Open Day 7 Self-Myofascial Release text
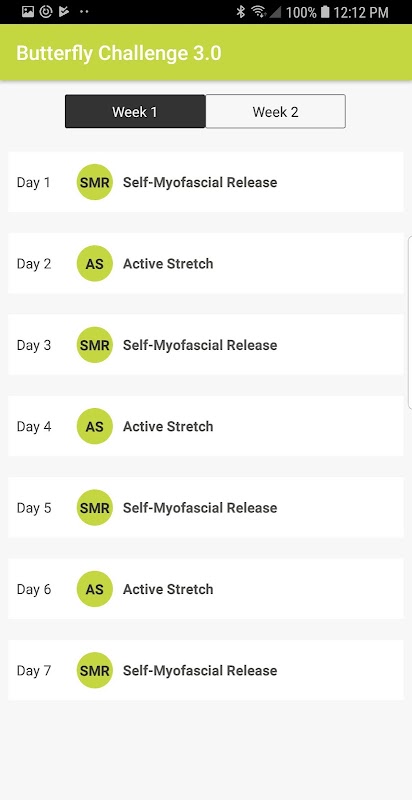This screenshot has height=800, width=412. pyautogui.click(x=200, y=670)
